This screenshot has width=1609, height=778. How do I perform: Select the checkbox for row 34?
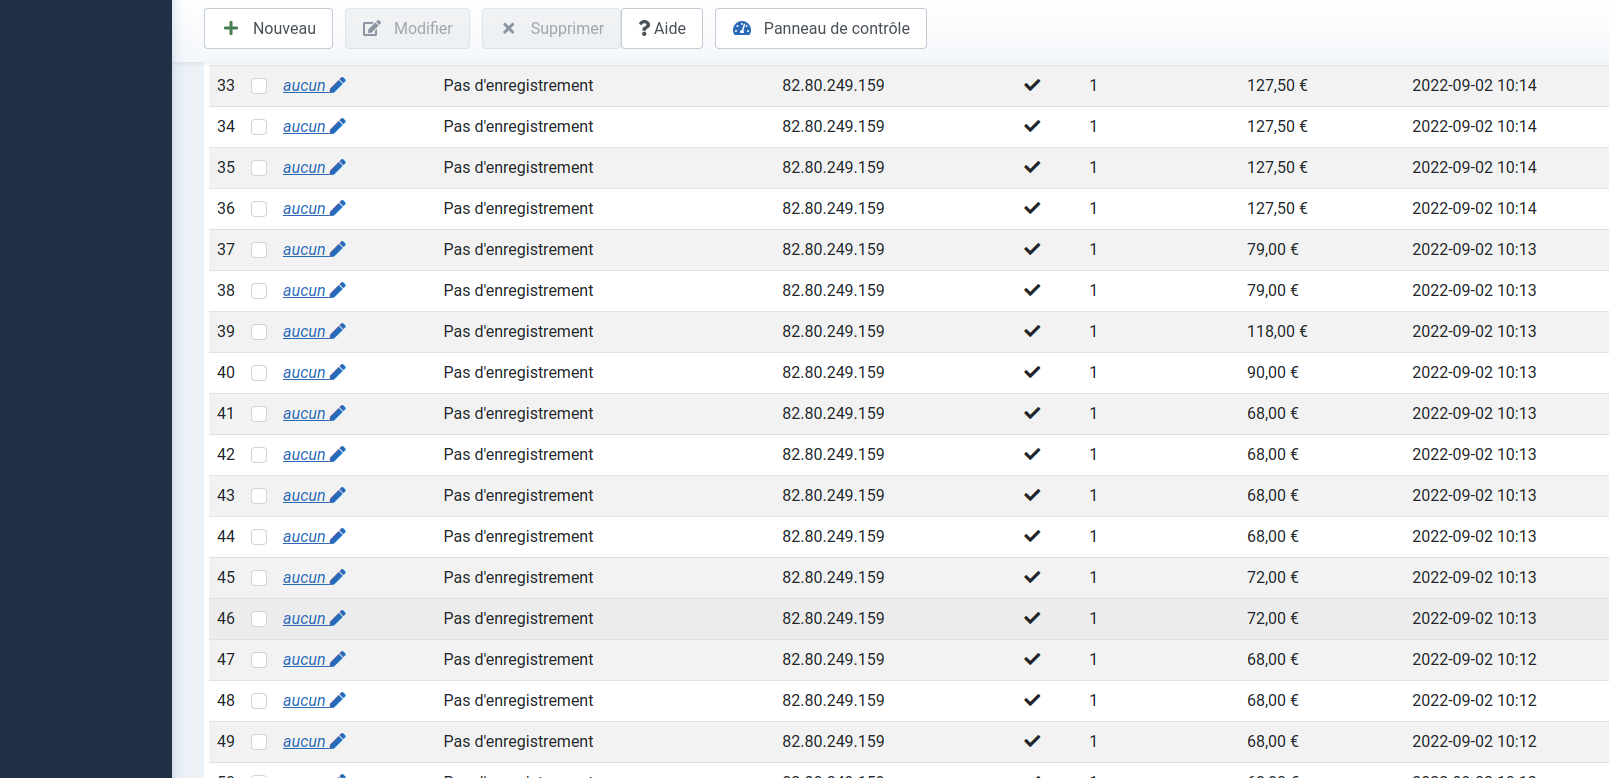259,127
